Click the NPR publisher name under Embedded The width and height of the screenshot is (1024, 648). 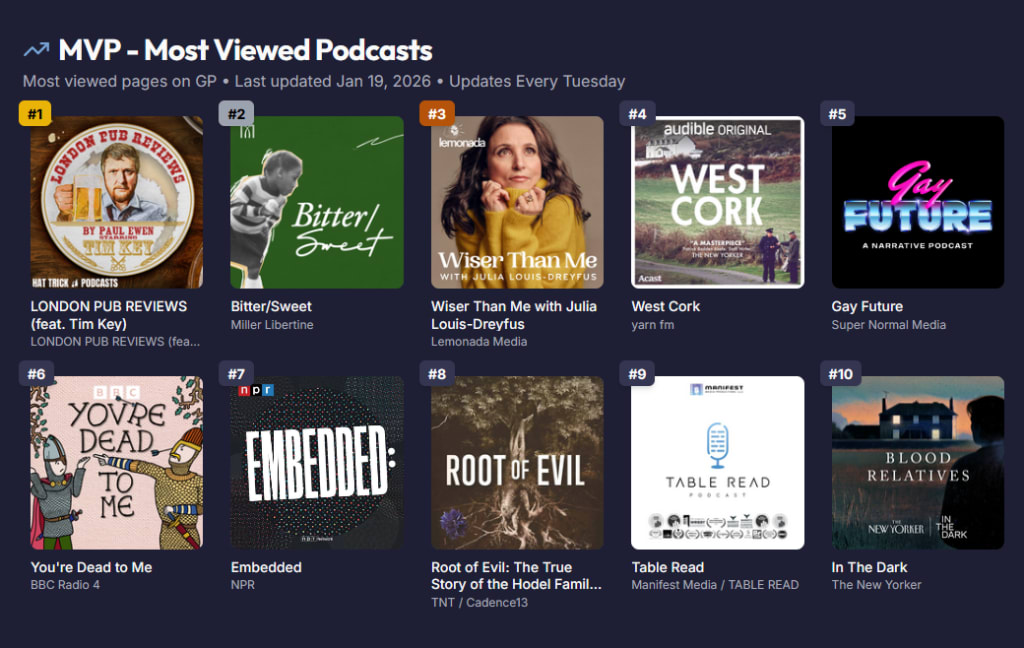[x=242, y=585]
